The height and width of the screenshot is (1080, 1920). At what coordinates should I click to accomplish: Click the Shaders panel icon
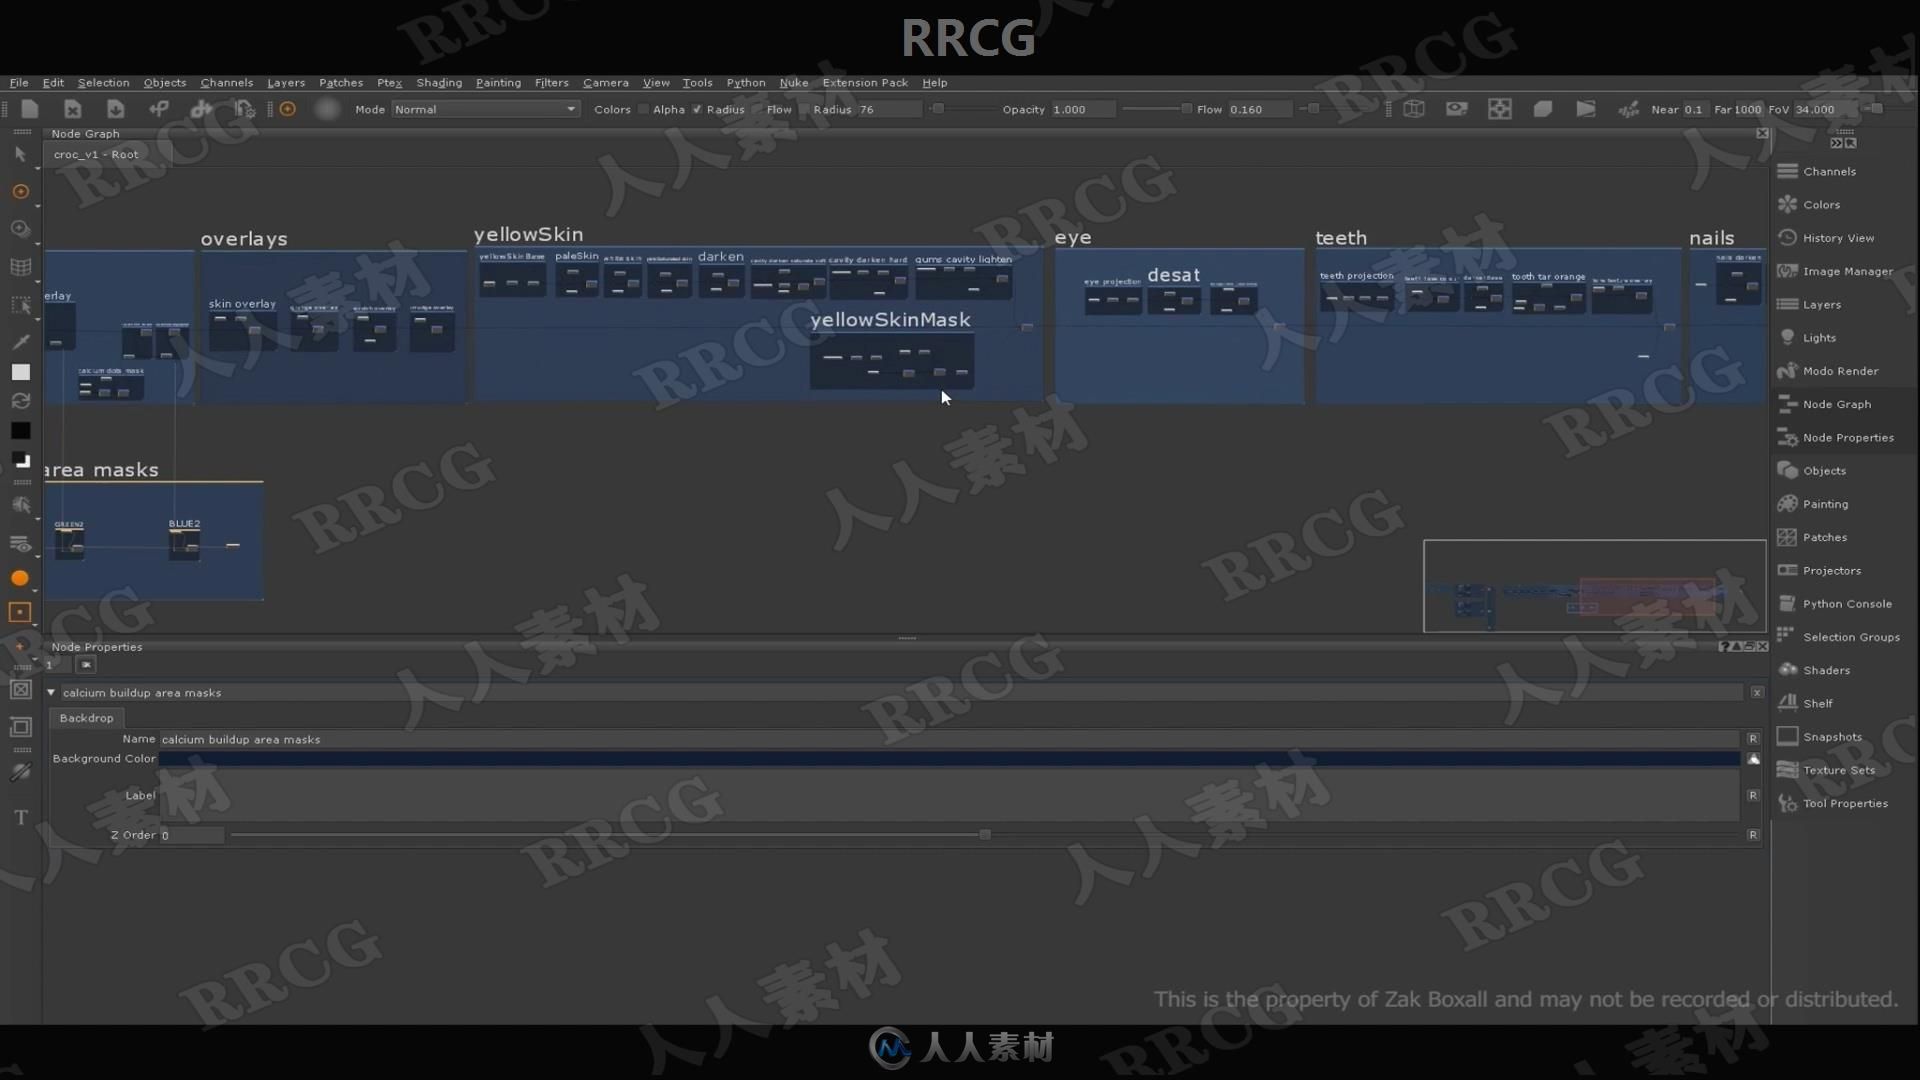click(1788, 669)
